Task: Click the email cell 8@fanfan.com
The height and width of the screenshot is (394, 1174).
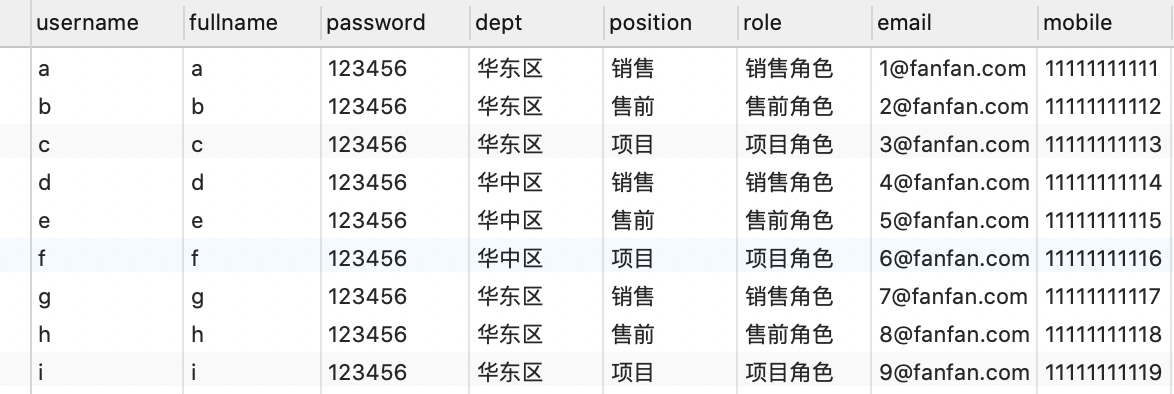Action: click(x=955, y=335)
